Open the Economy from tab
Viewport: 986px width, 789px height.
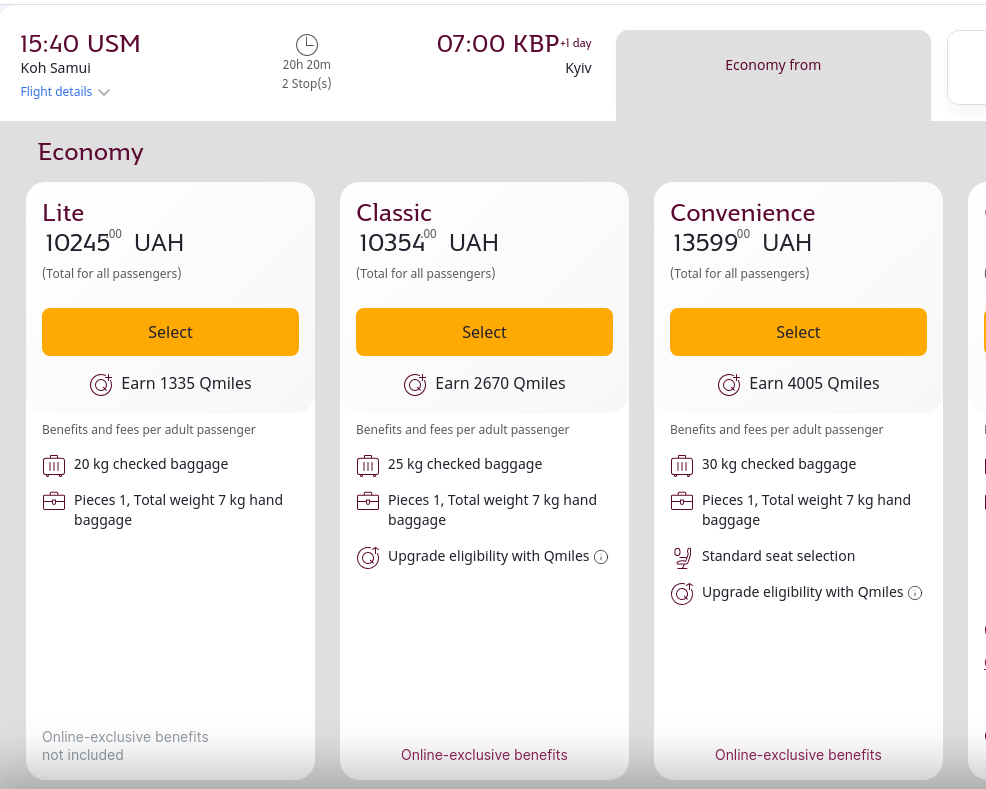(773, 66)
